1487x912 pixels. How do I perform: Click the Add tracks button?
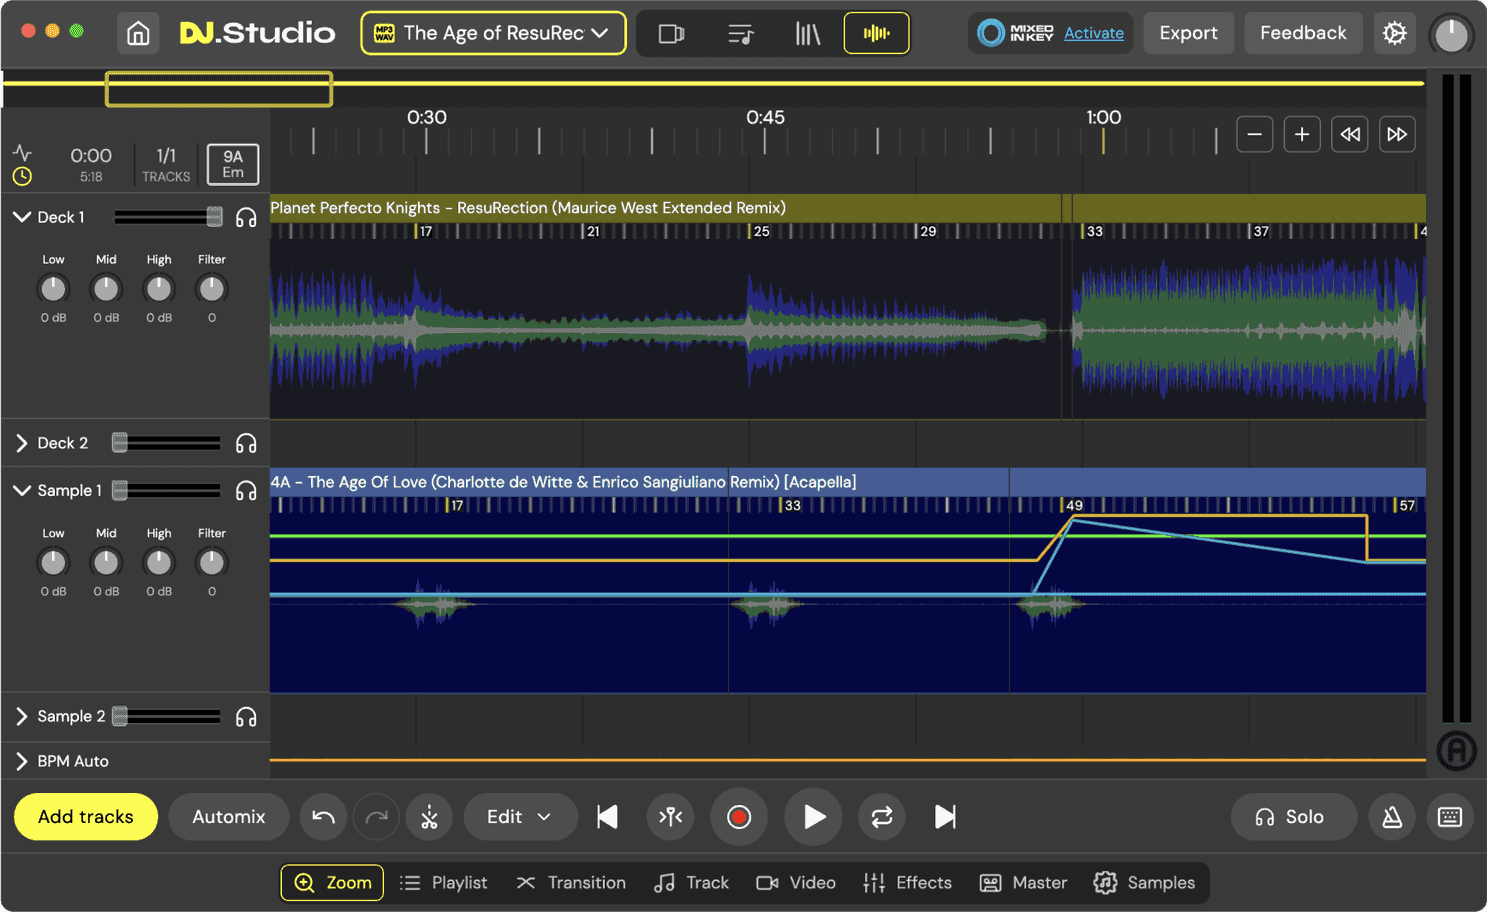(x=85, y=817)
